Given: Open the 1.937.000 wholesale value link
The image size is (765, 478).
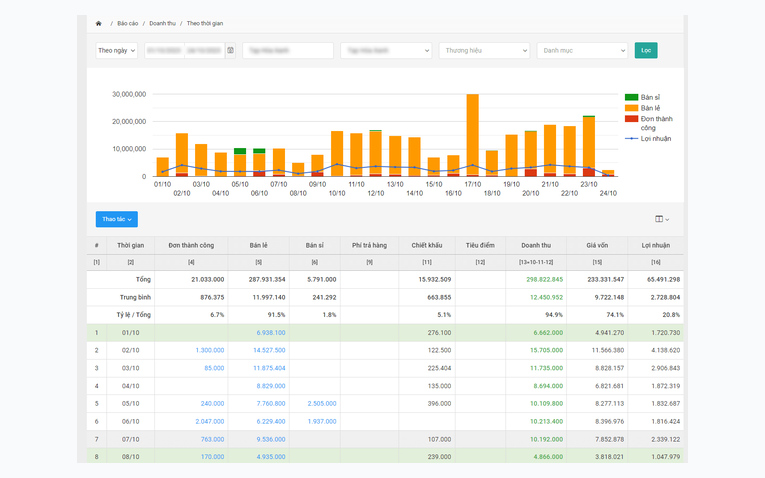Looking at the screenshot, I should click(322, 421).
